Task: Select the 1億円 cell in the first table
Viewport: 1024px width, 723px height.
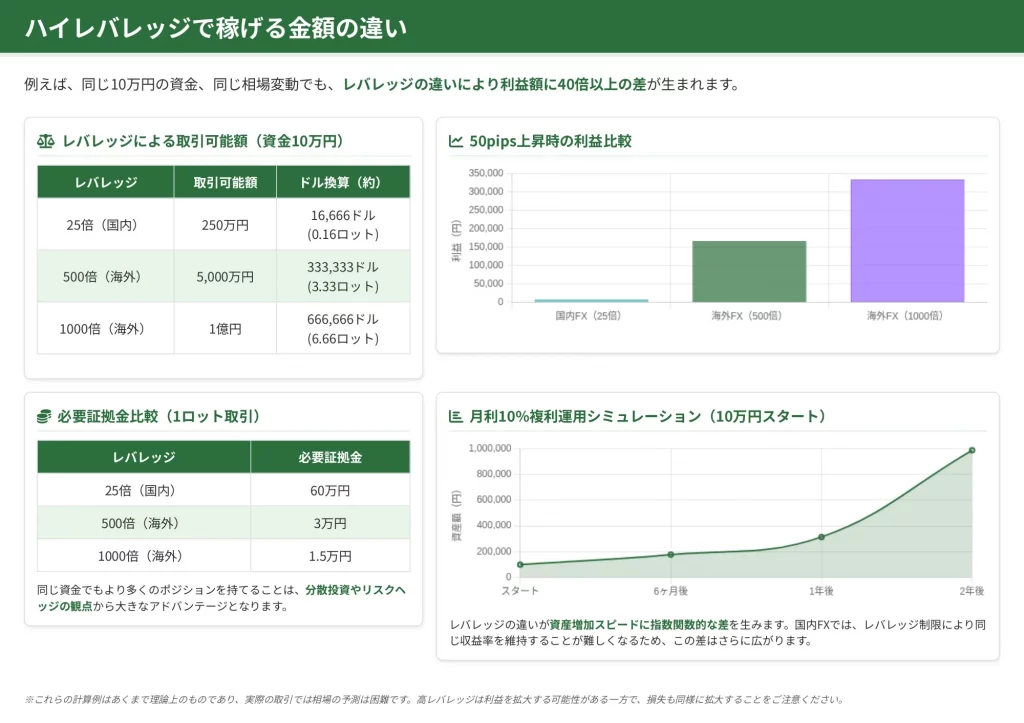Action: (225, 328)
